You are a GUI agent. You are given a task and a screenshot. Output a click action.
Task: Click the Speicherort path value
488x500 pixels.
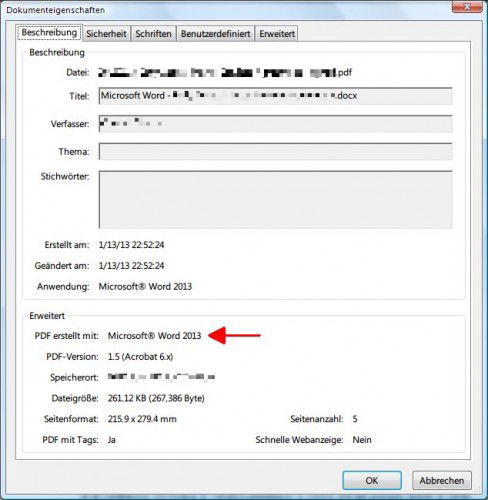click(x=161, y=377)
